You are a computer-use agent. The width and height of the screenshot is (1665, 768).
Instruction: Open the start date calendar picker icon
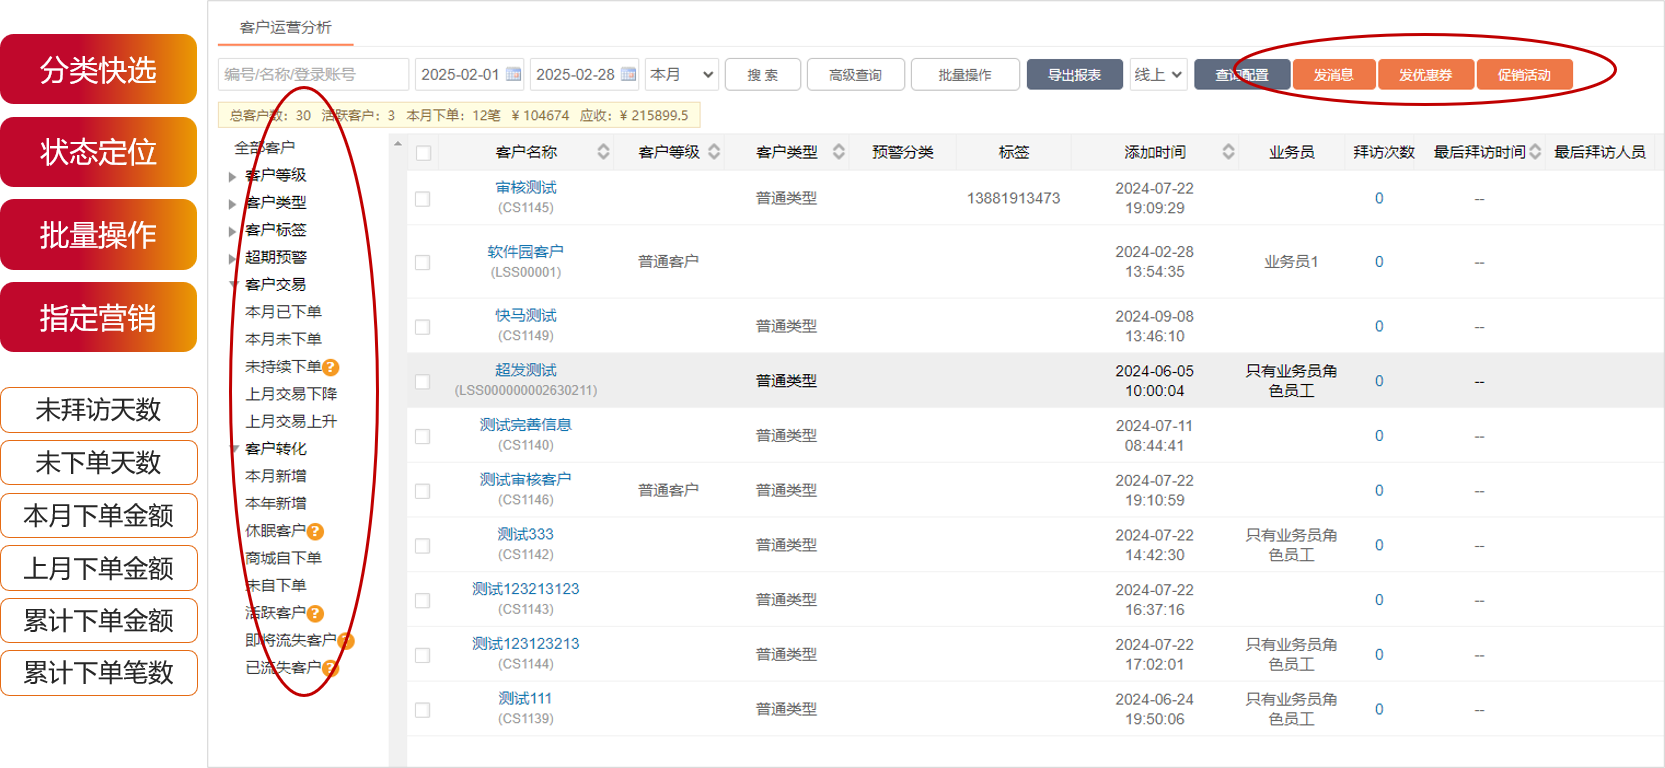513,74
